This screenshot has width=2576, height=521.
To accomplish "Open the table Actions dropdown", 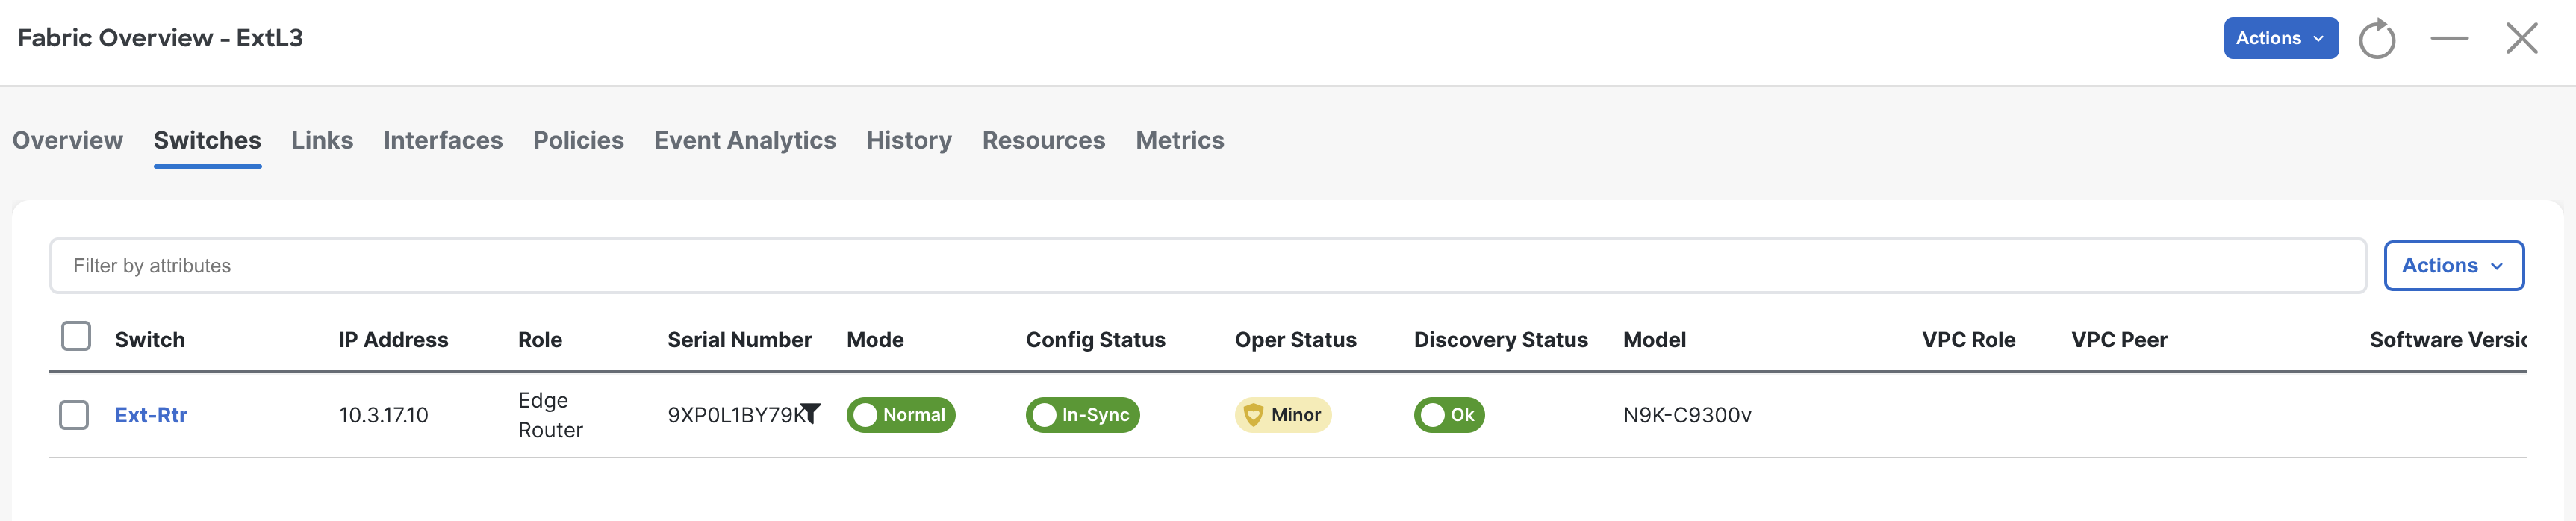I will pyautogui.click(x=2453, y=266).
